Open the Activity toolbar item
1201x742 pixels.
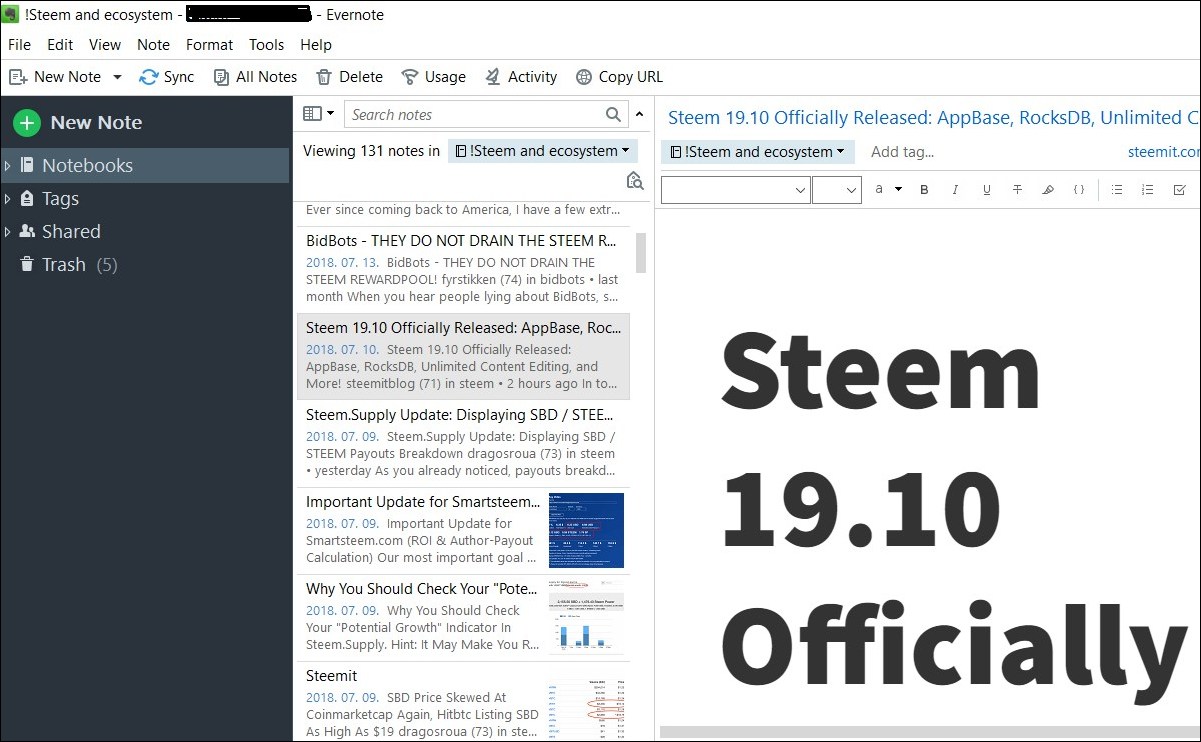point(520,77)
